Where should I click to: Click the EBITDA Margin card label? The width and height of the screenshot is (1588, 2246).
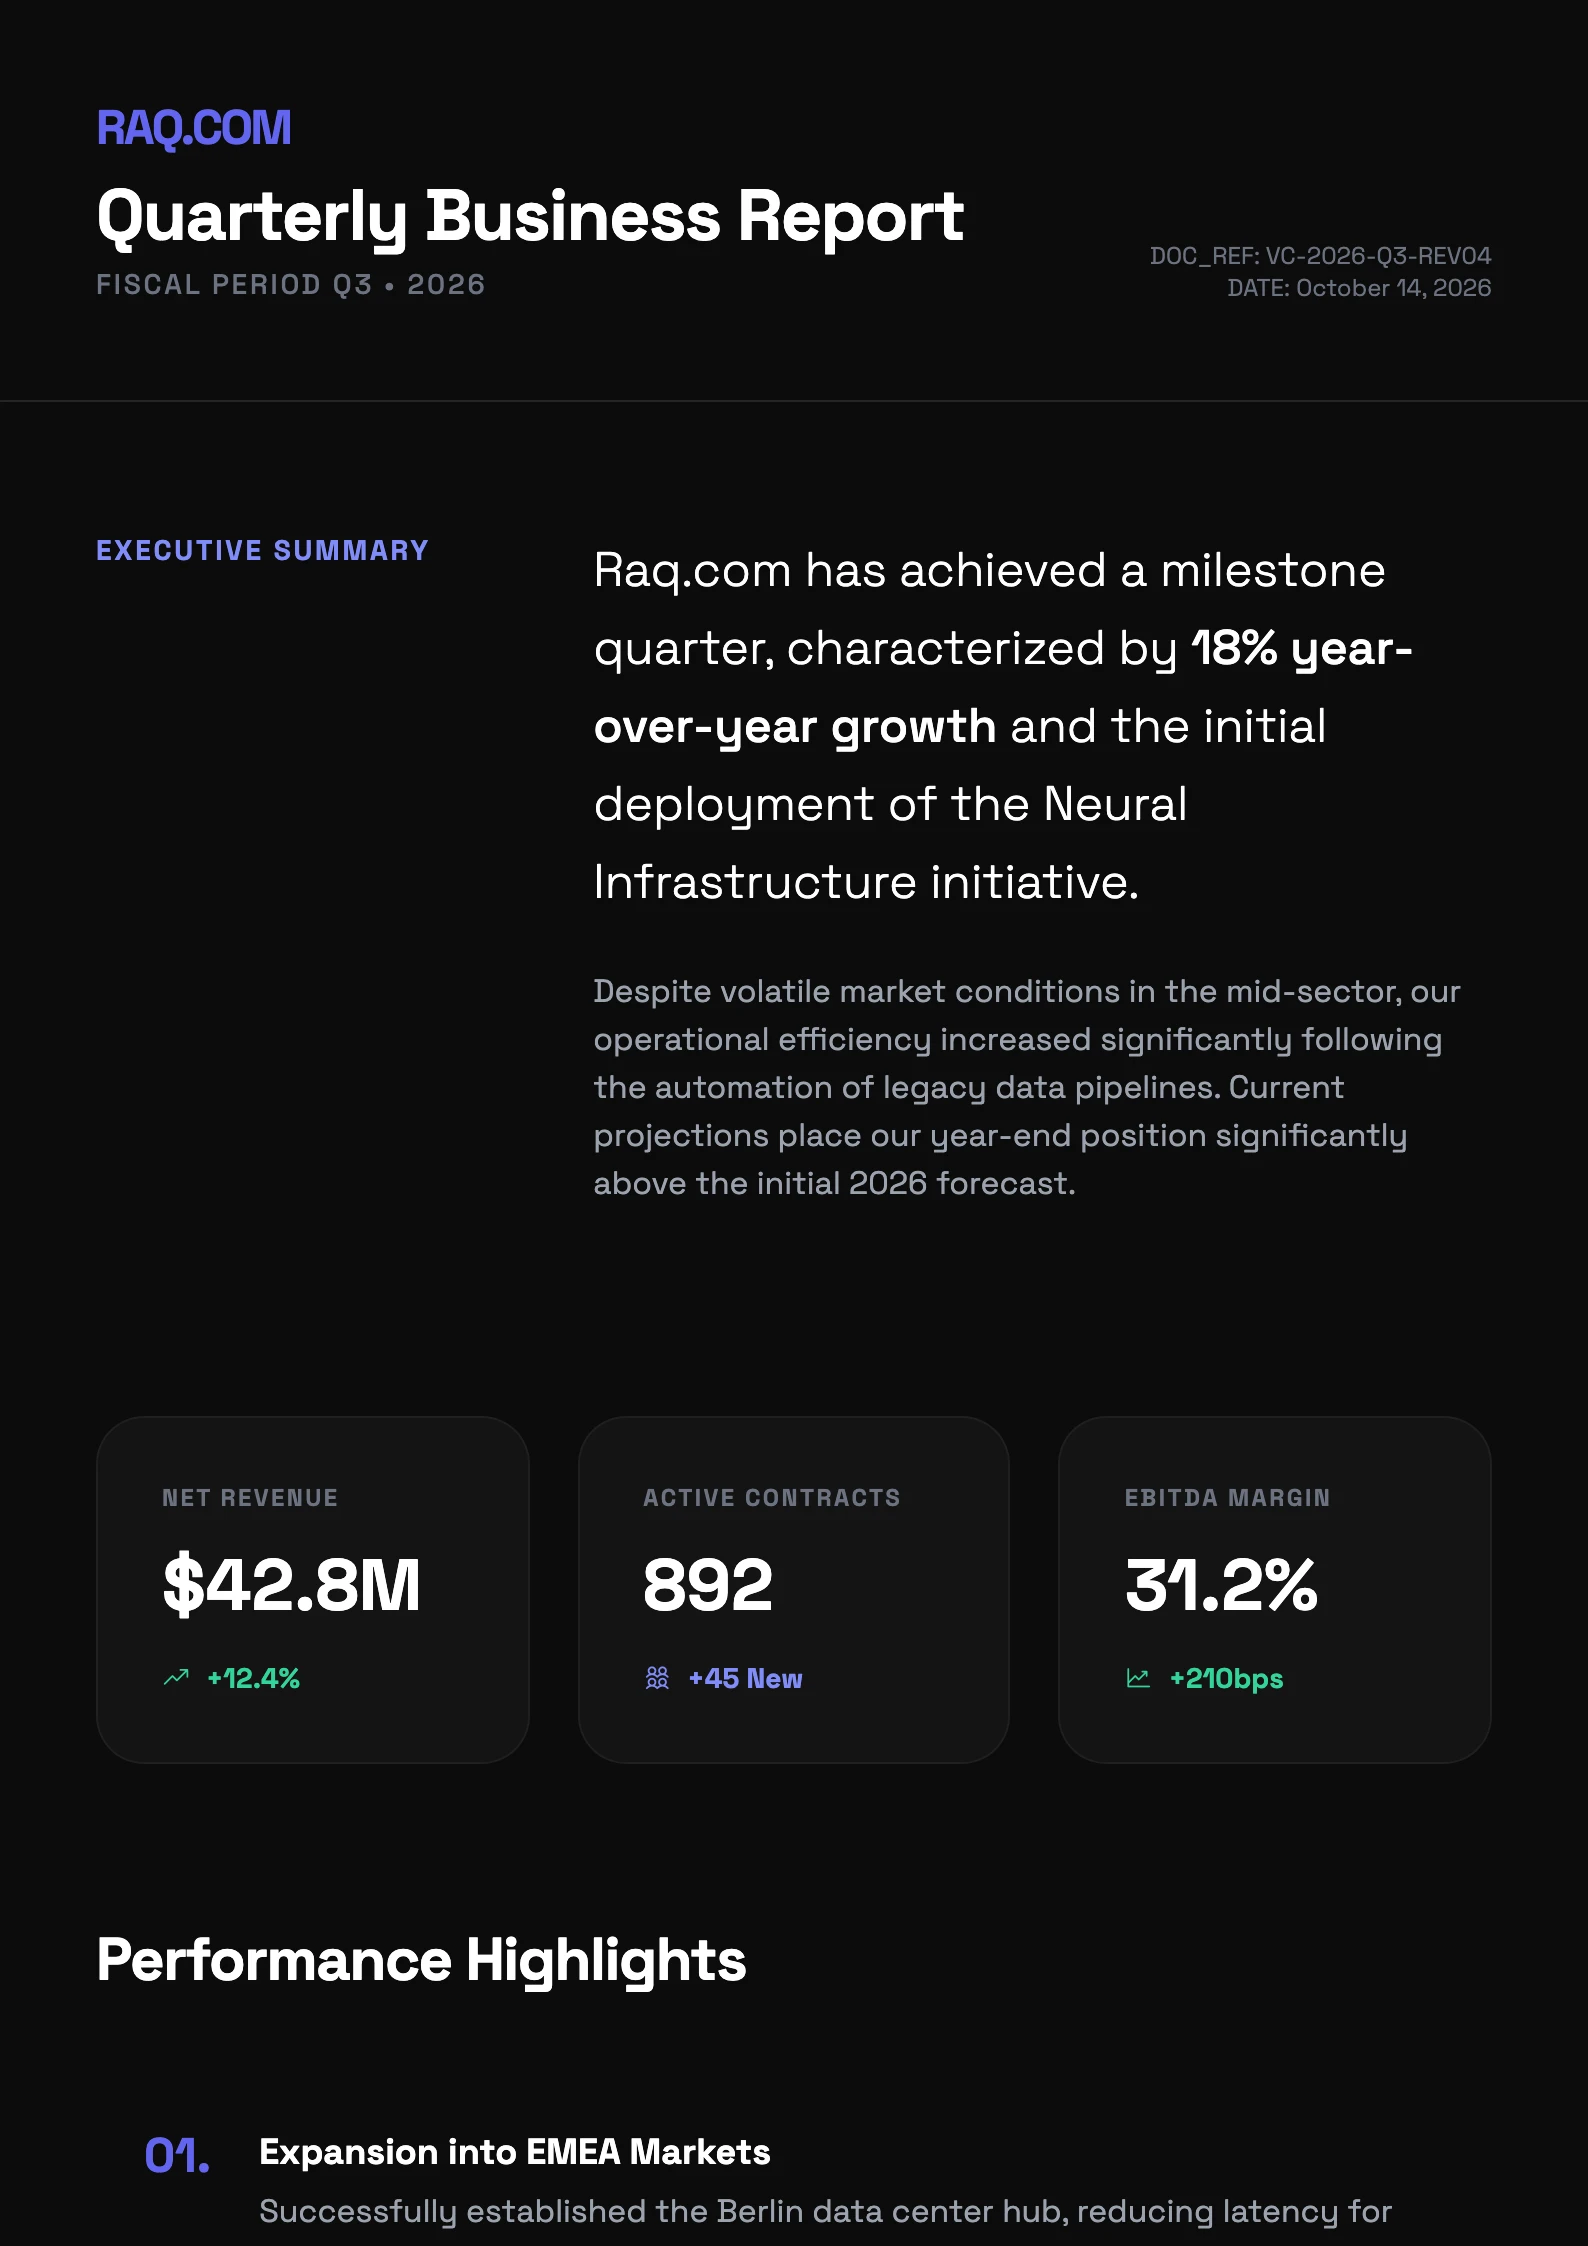(x=1227, y=1498)
